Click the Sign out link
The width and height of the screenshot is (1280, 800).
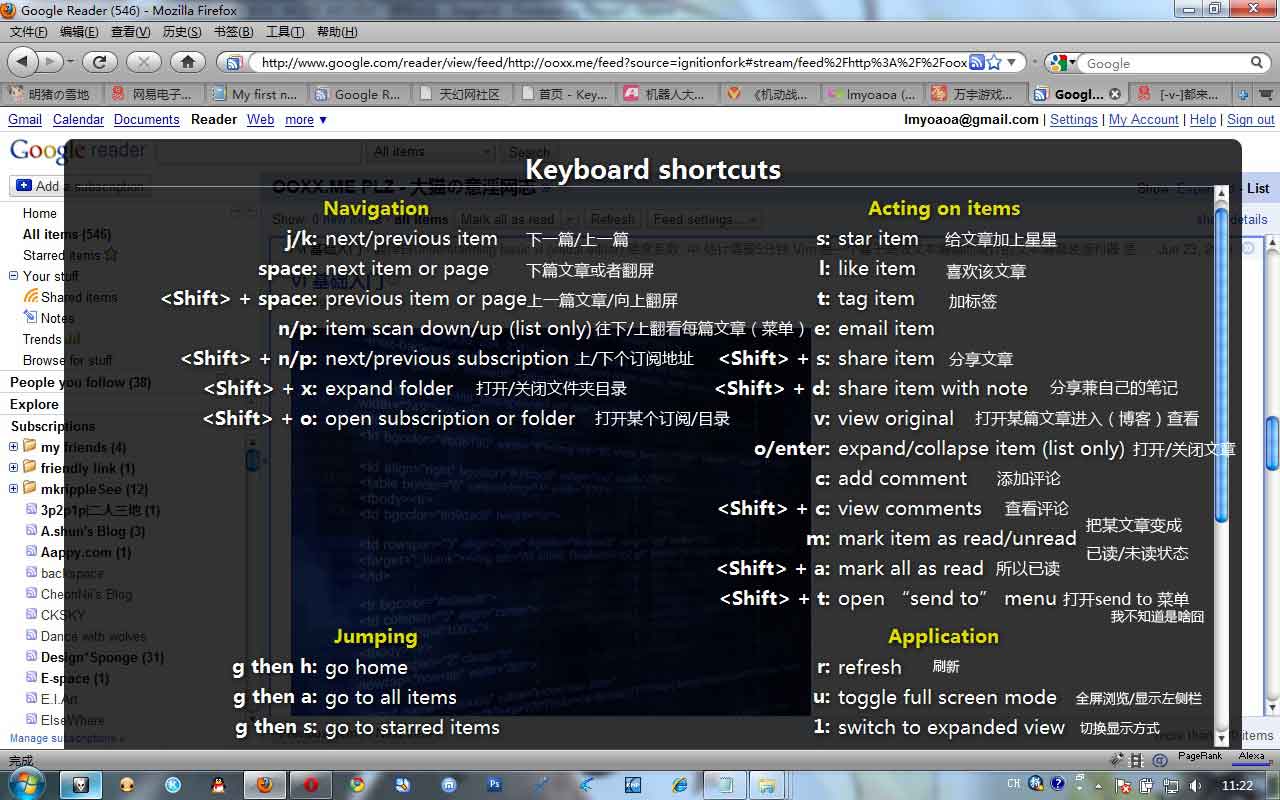[x=1251, y=119]
